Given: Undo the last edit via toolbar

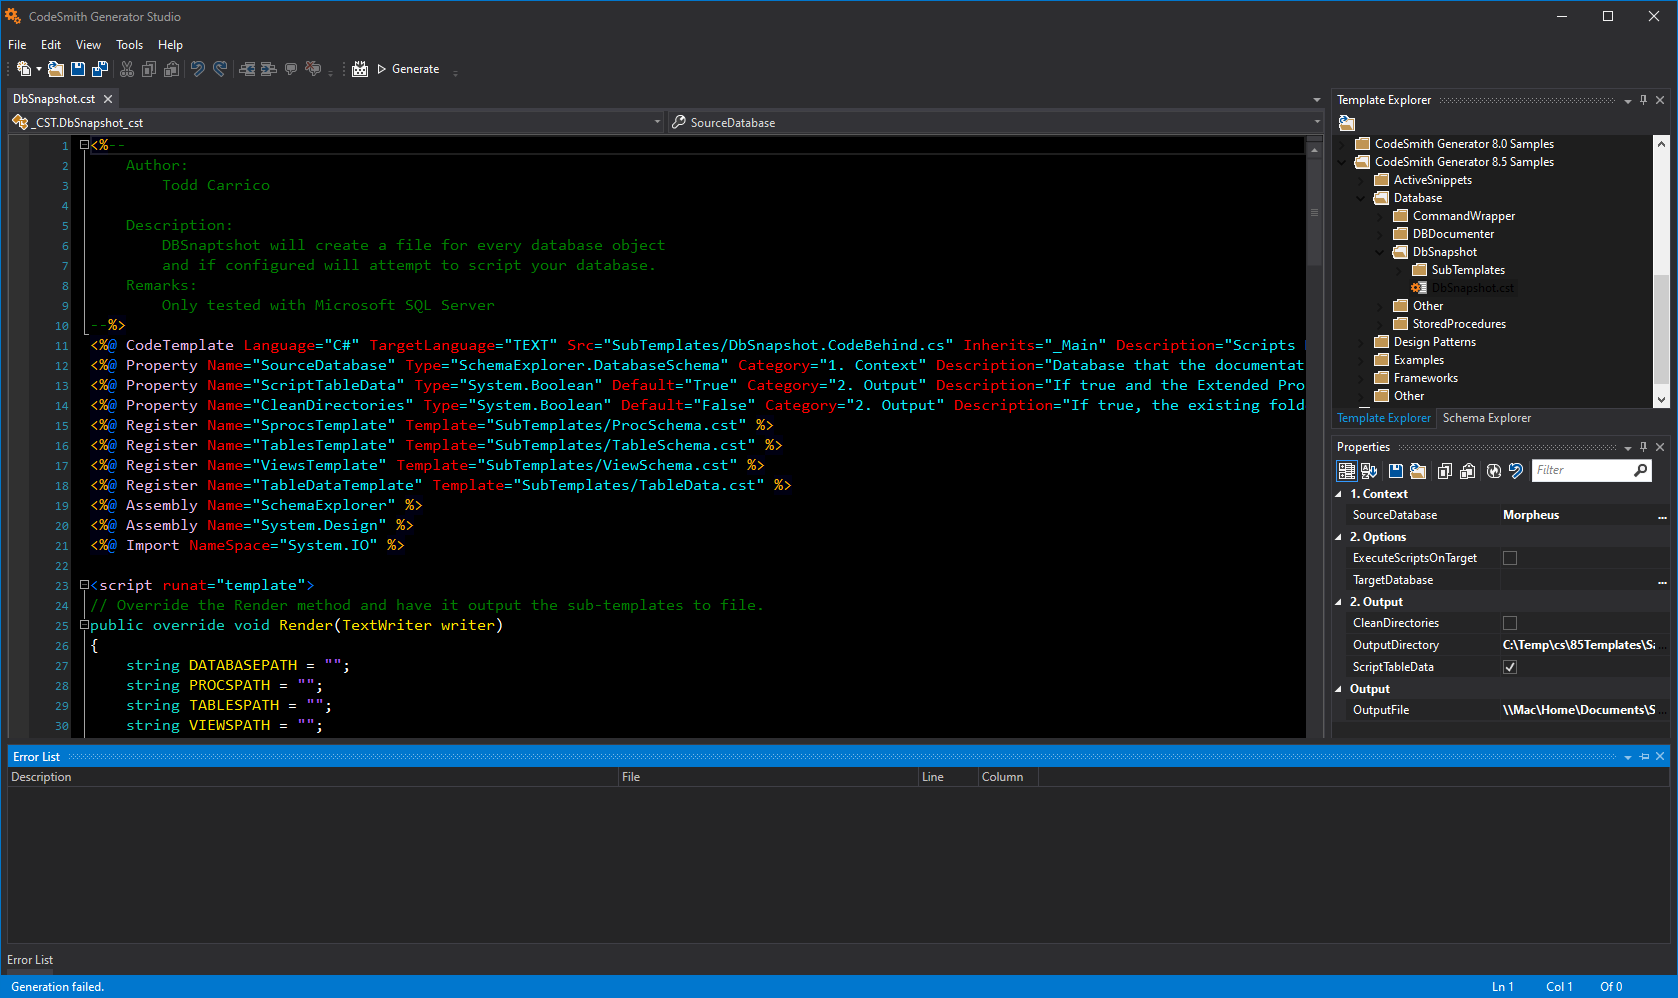Looking at the screenshot, I should click(197, 69).
